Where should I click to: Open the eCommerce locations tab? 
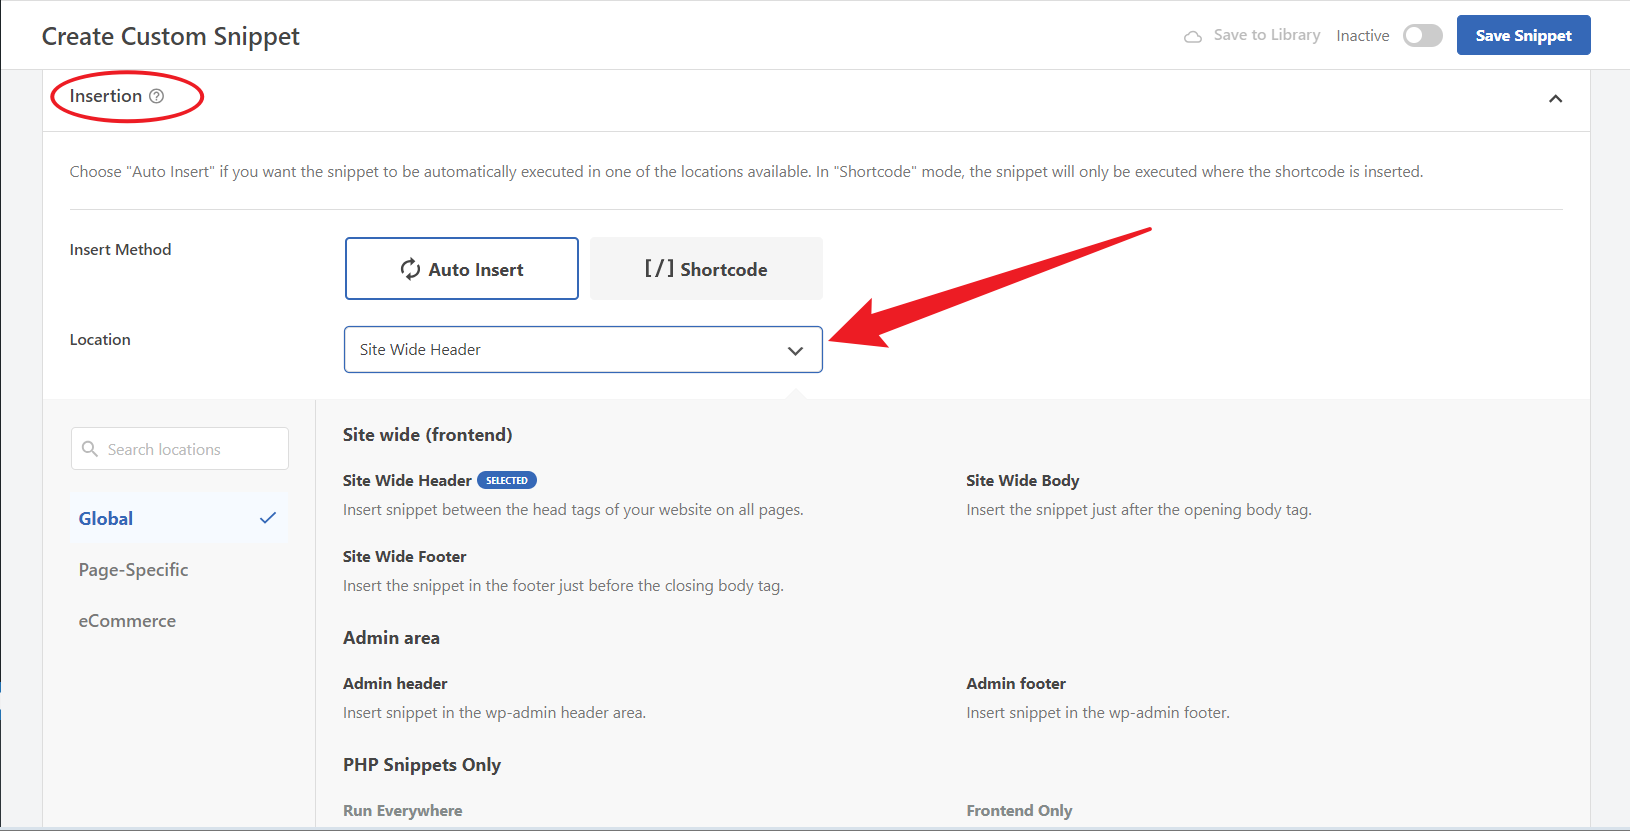pyautogui.click(x=127, y=621)
